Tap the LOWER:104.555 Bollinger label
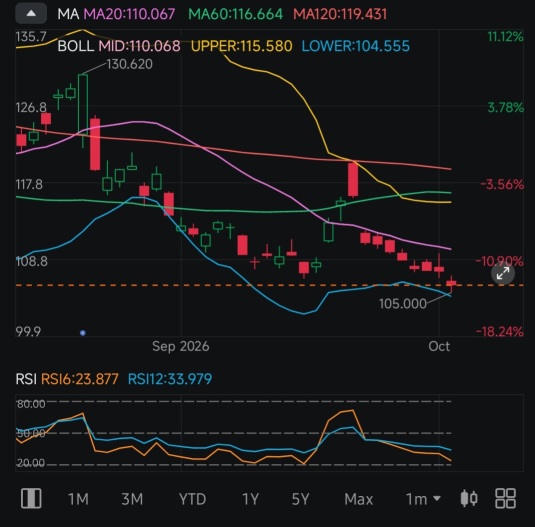535x527 pixels. pyautogui.click(x=356, y=46)
